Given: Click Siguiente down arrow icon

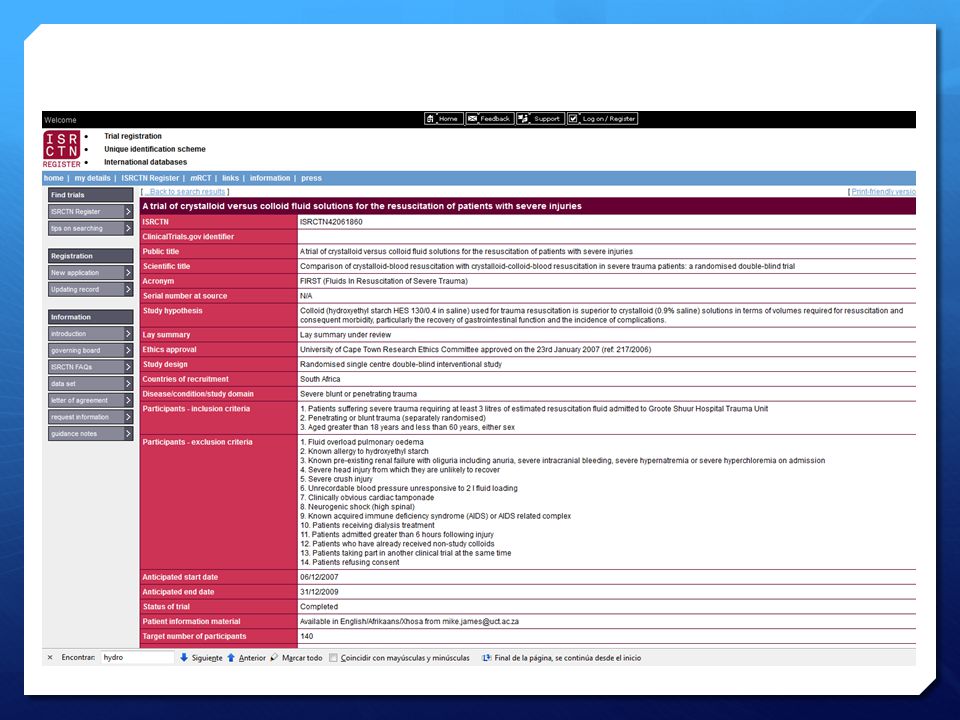Looking at the screenshot, I should (184, 658).
